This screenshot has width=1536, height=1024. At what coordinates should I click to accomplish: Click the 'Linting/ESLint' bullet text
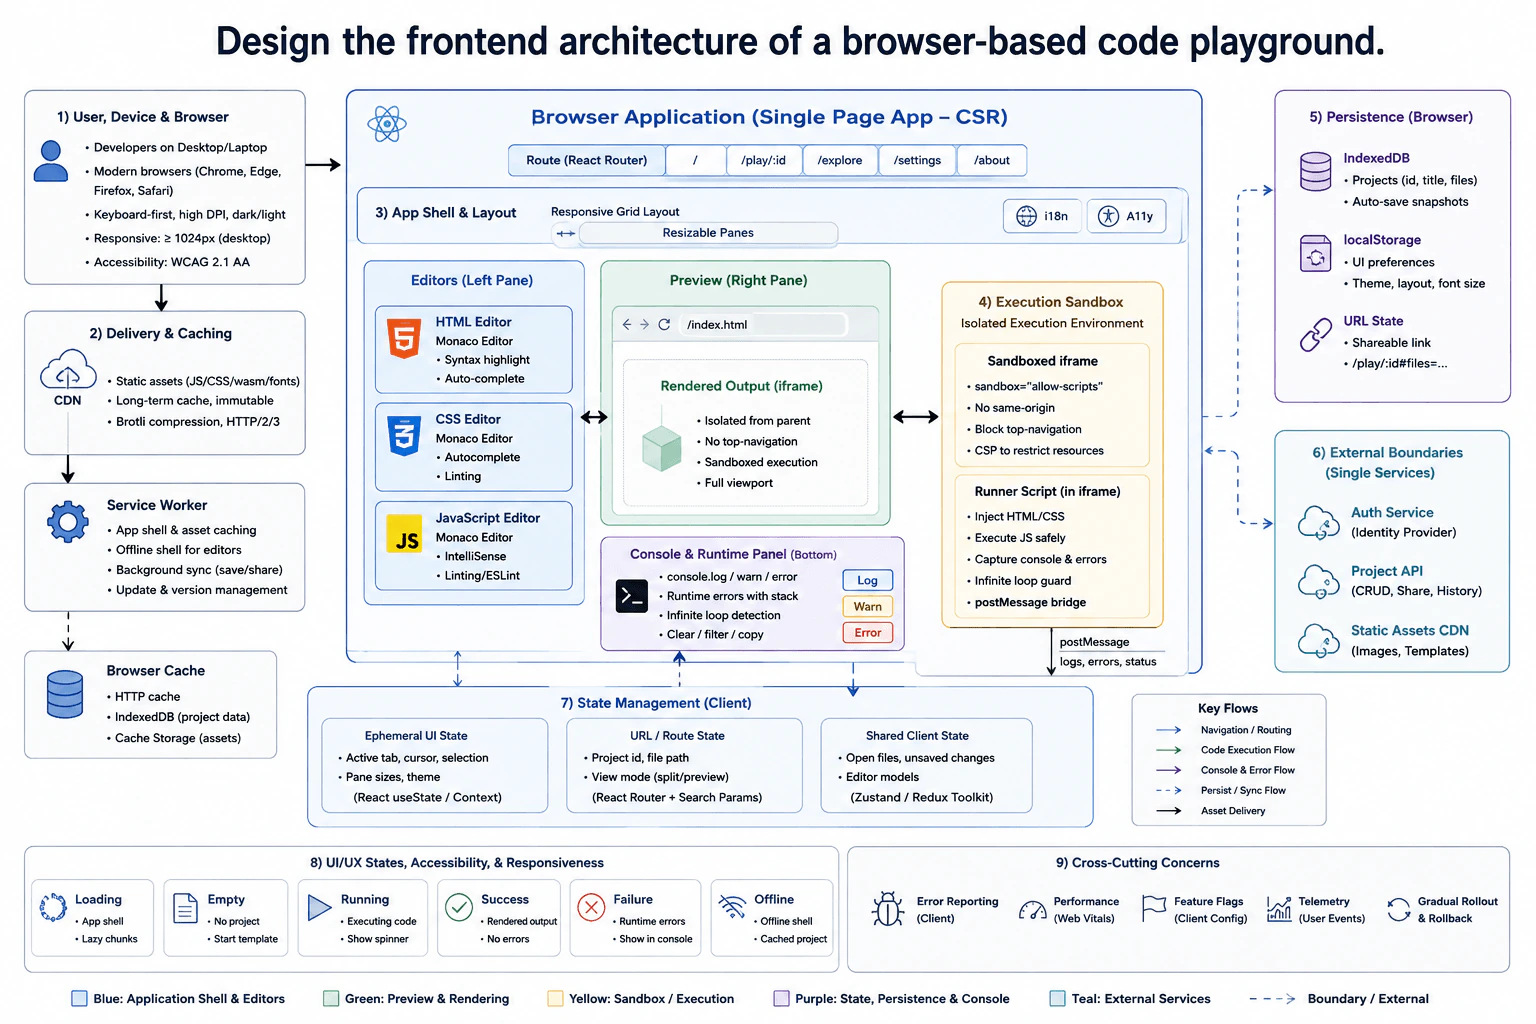482,575
